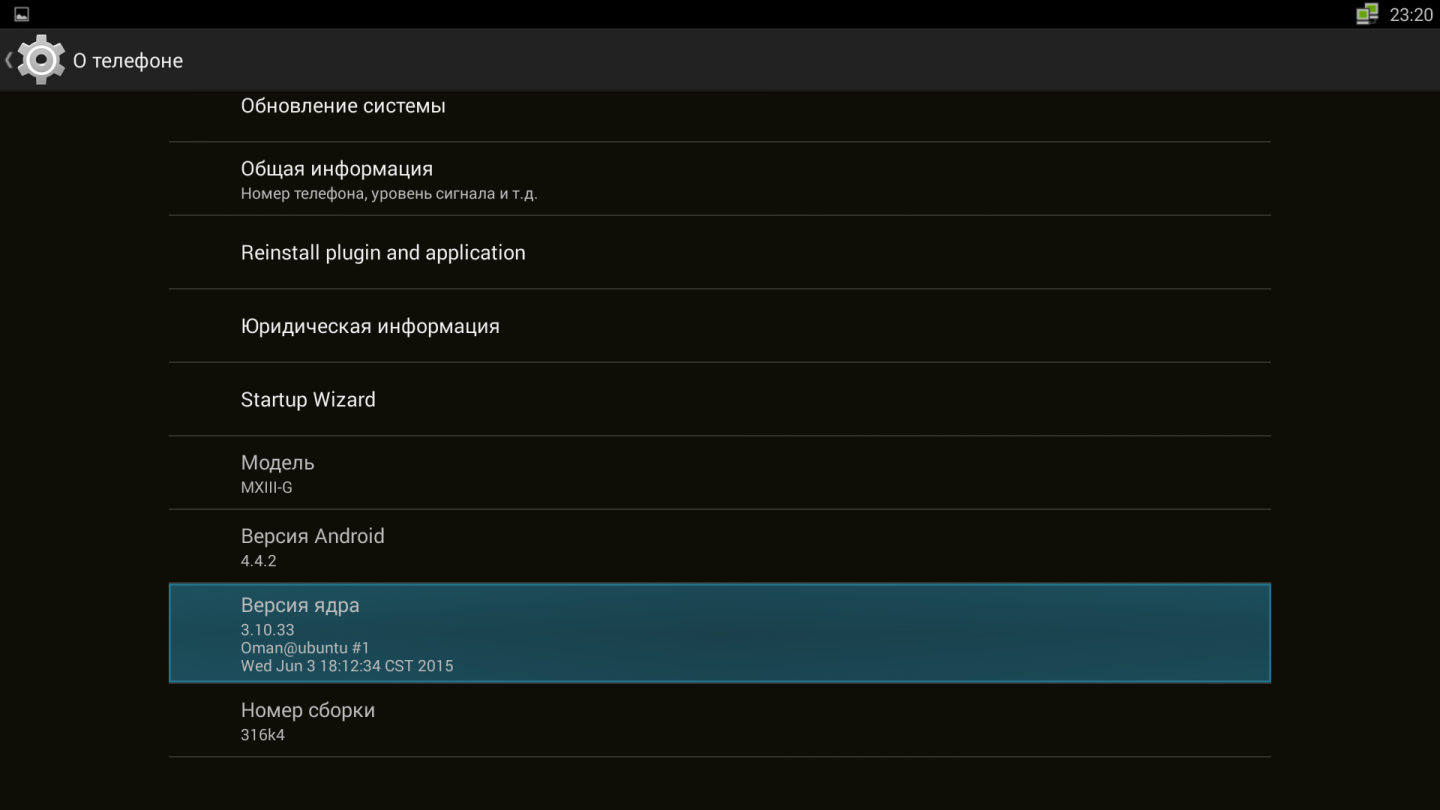
Task: Tap the 316k4 build number value
Action: 263,735
